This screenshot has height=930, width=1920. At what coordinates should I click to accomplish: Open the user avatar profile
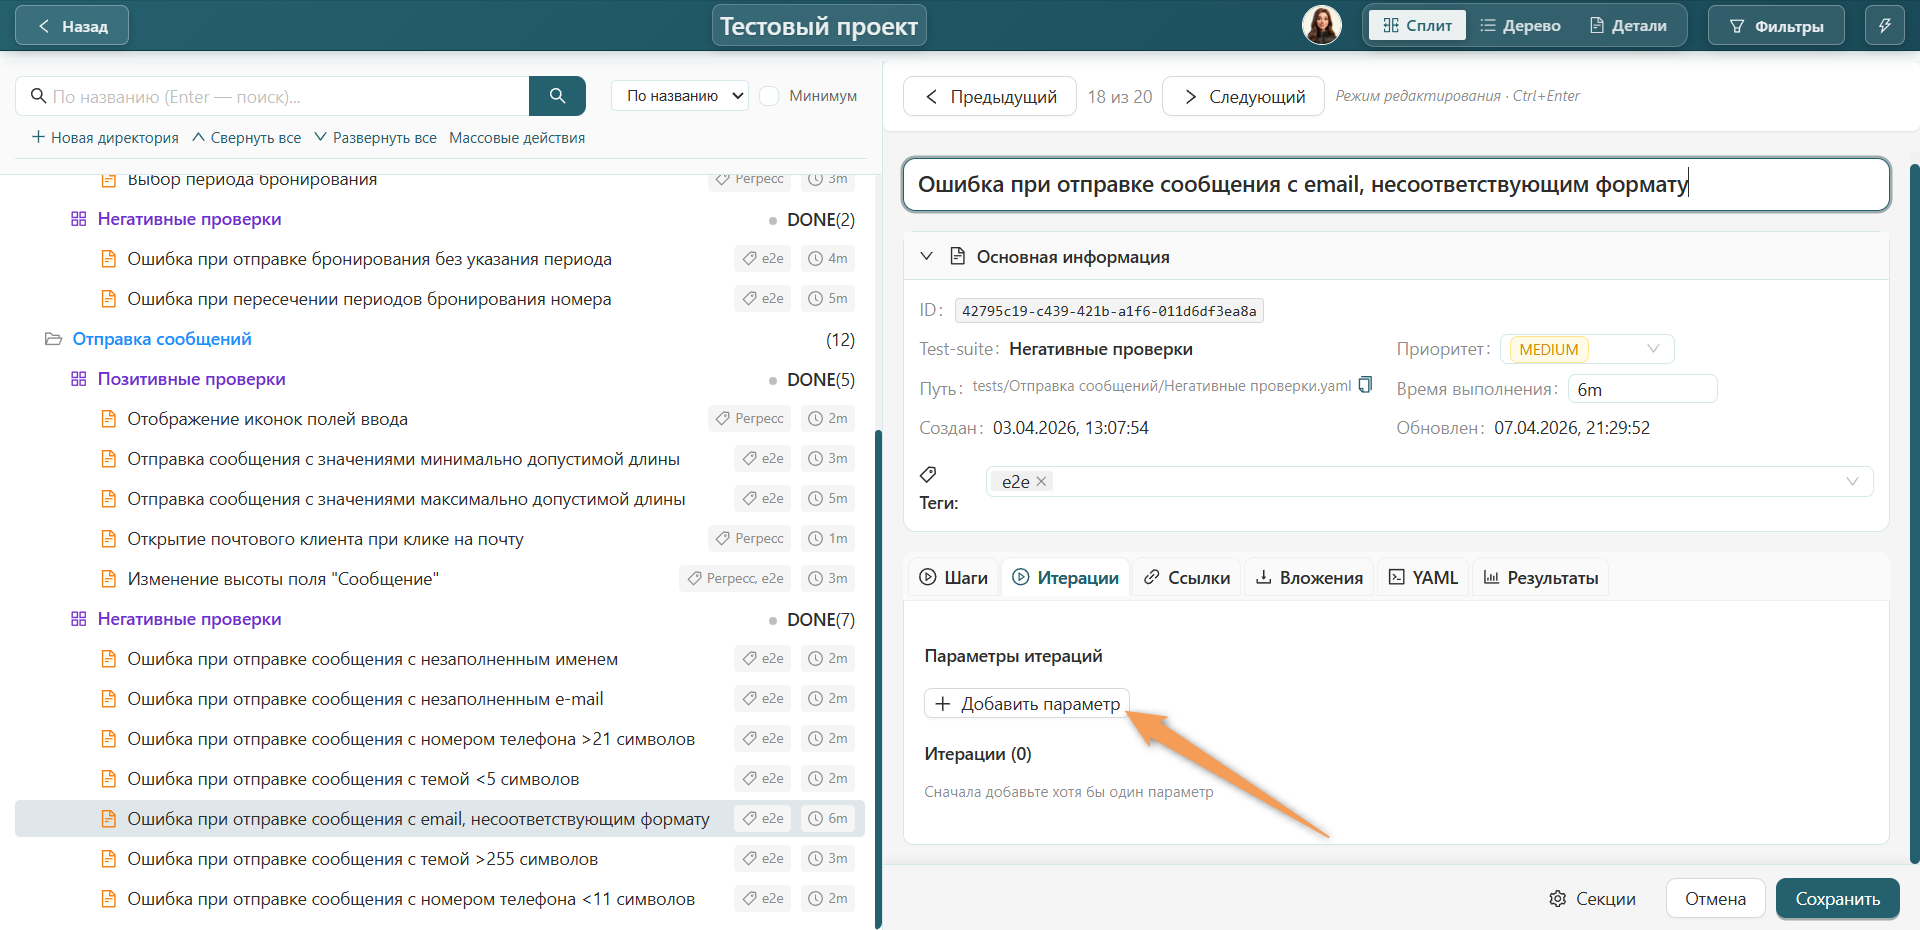click(1321, 25)
